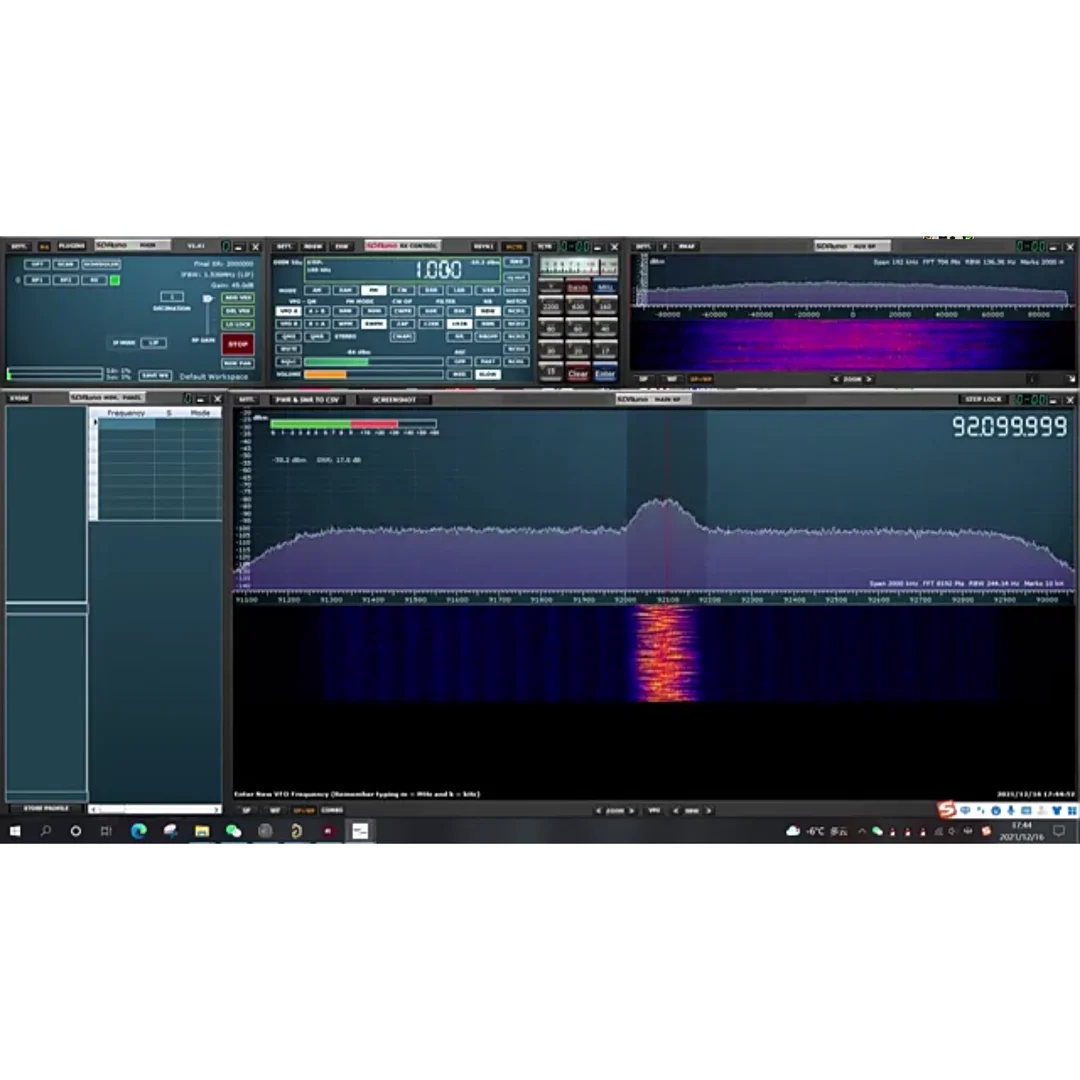Set AGC to FAST
1080x1080 pixels.
(488, 362)
